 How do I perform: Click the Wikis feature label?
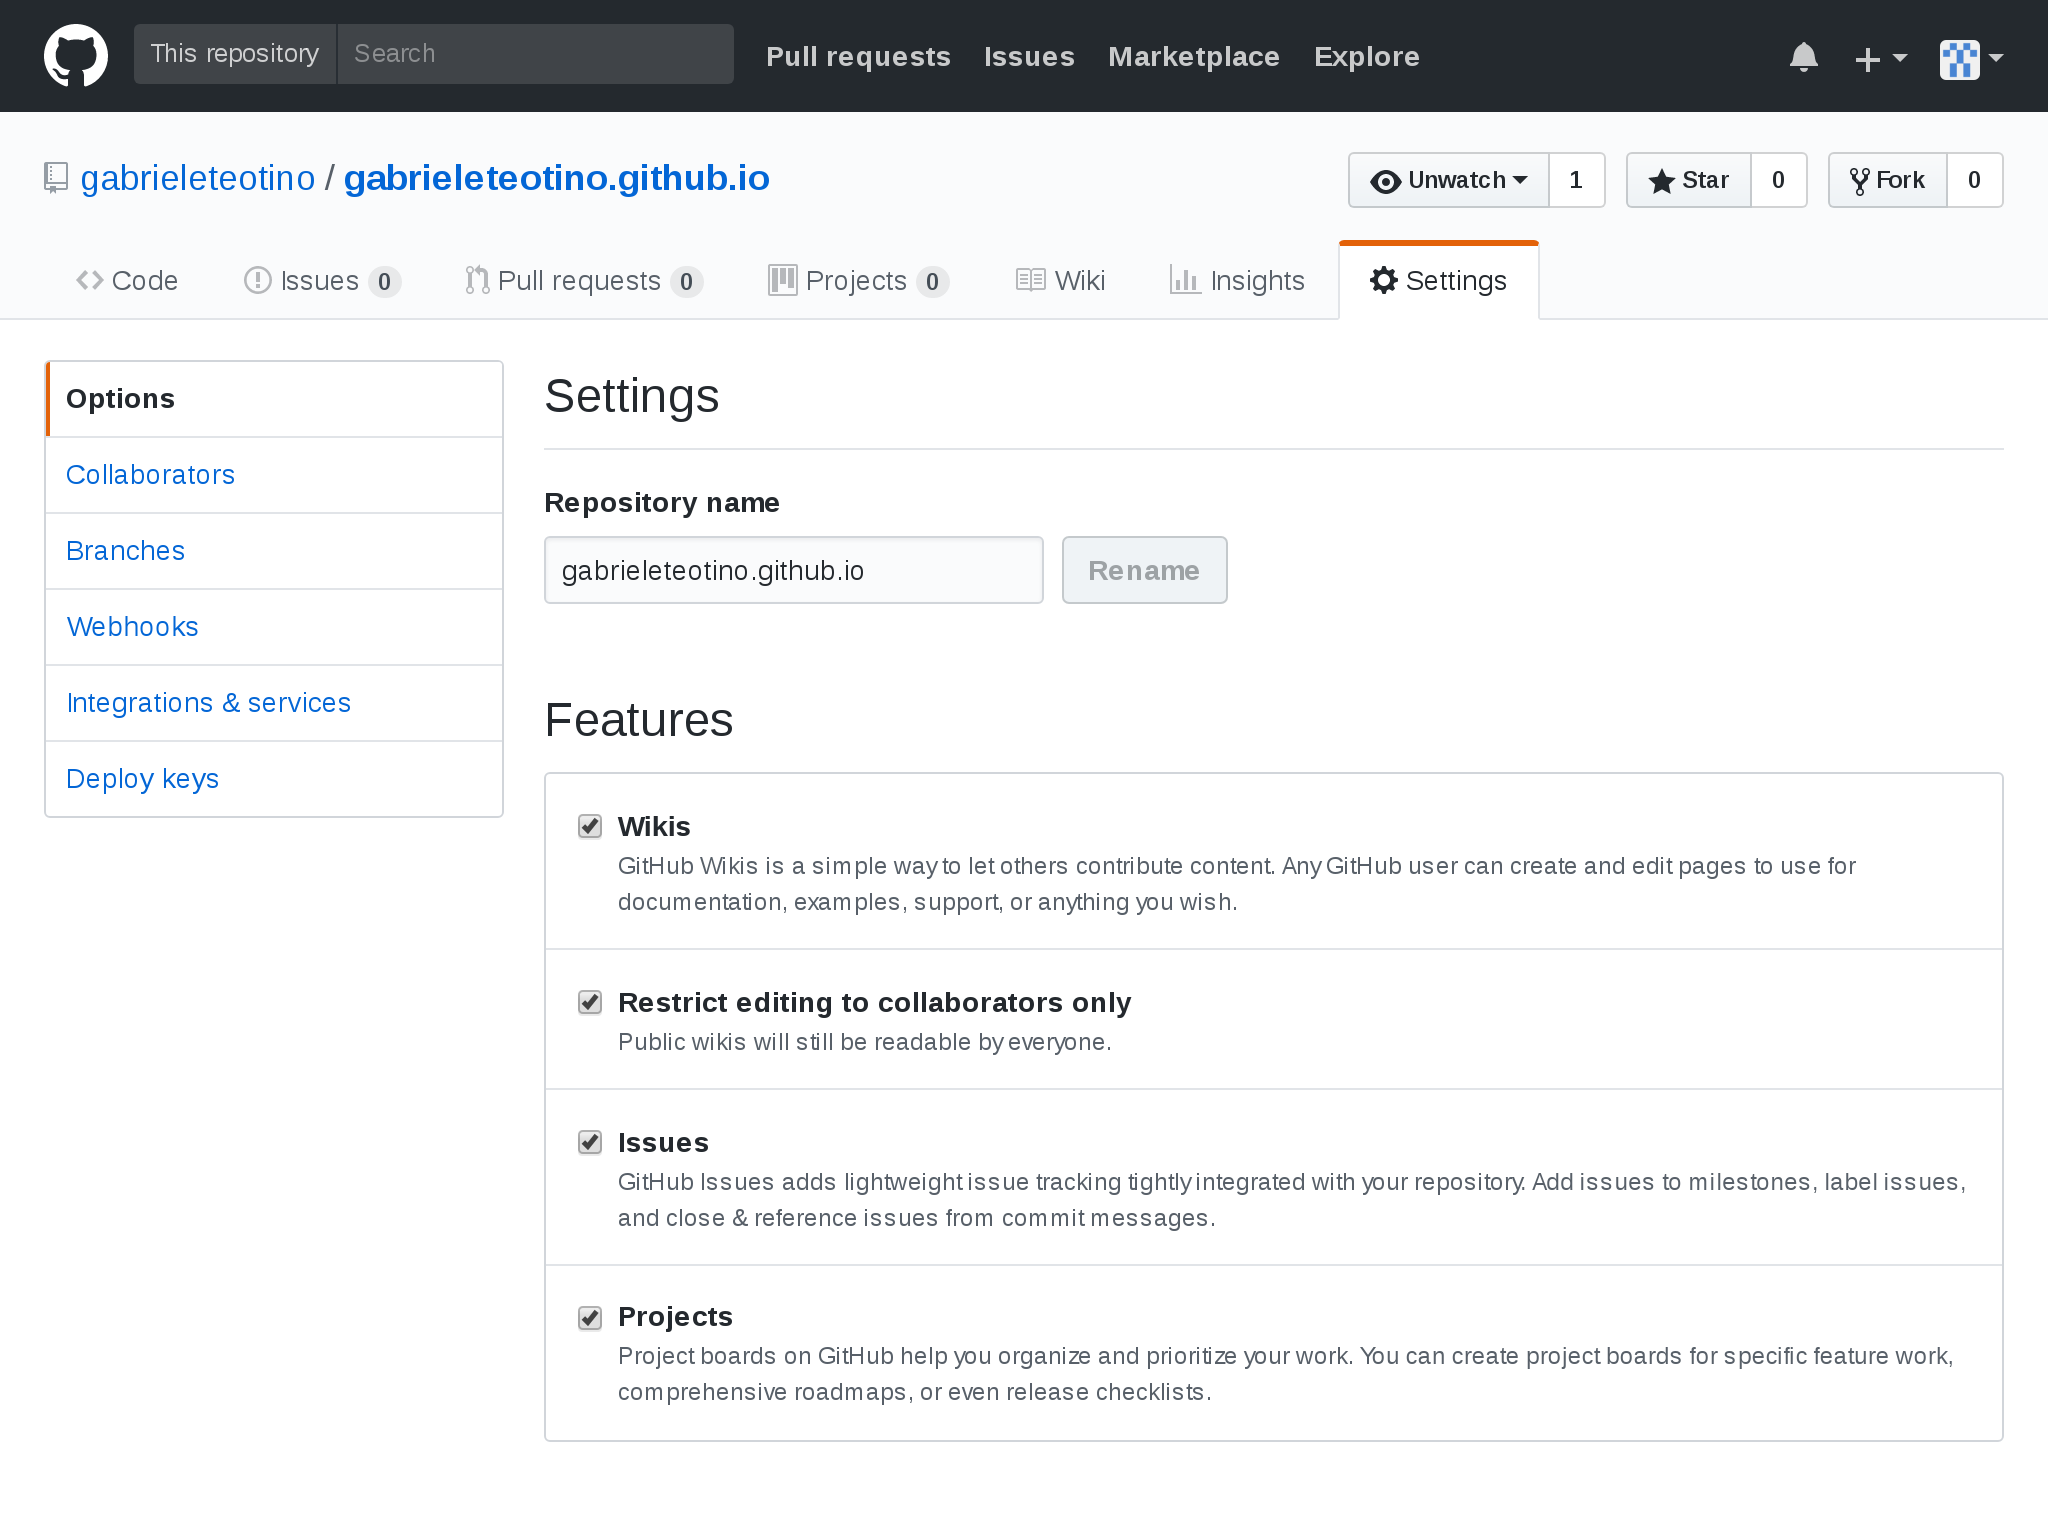pyautogui.click(x=654, y=827)
